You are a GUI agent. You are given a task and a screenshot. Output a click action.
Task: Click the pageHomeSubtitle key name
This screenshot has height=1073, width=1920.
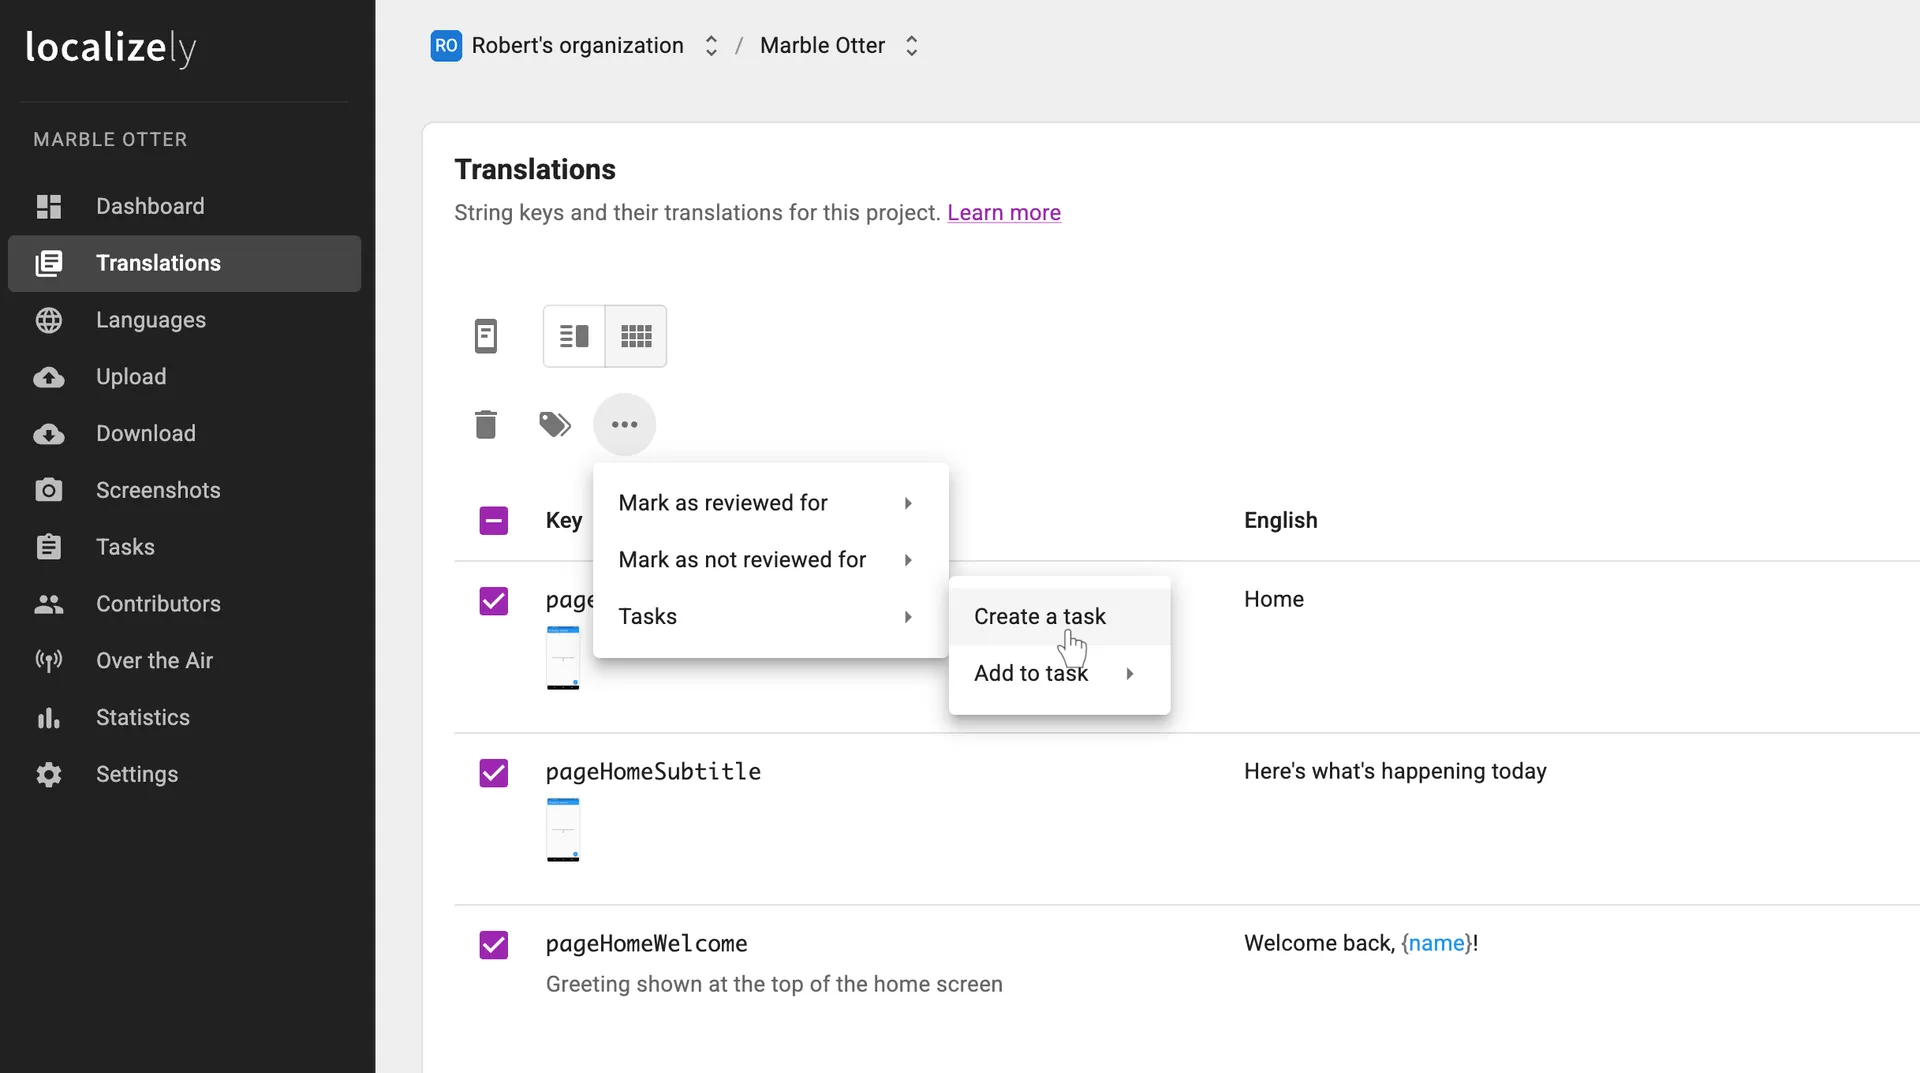tap(654, 771)
